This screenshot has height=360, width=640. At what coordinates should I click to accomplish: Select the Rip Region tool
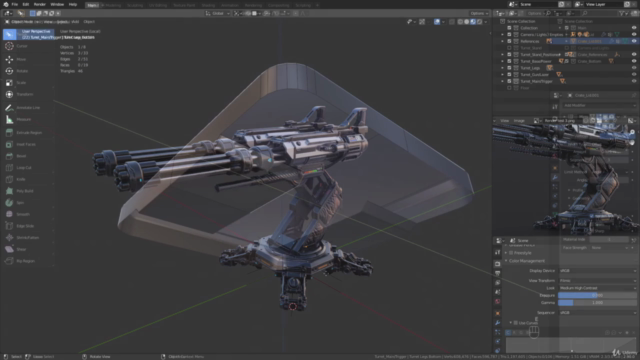(x=9, y=261)
